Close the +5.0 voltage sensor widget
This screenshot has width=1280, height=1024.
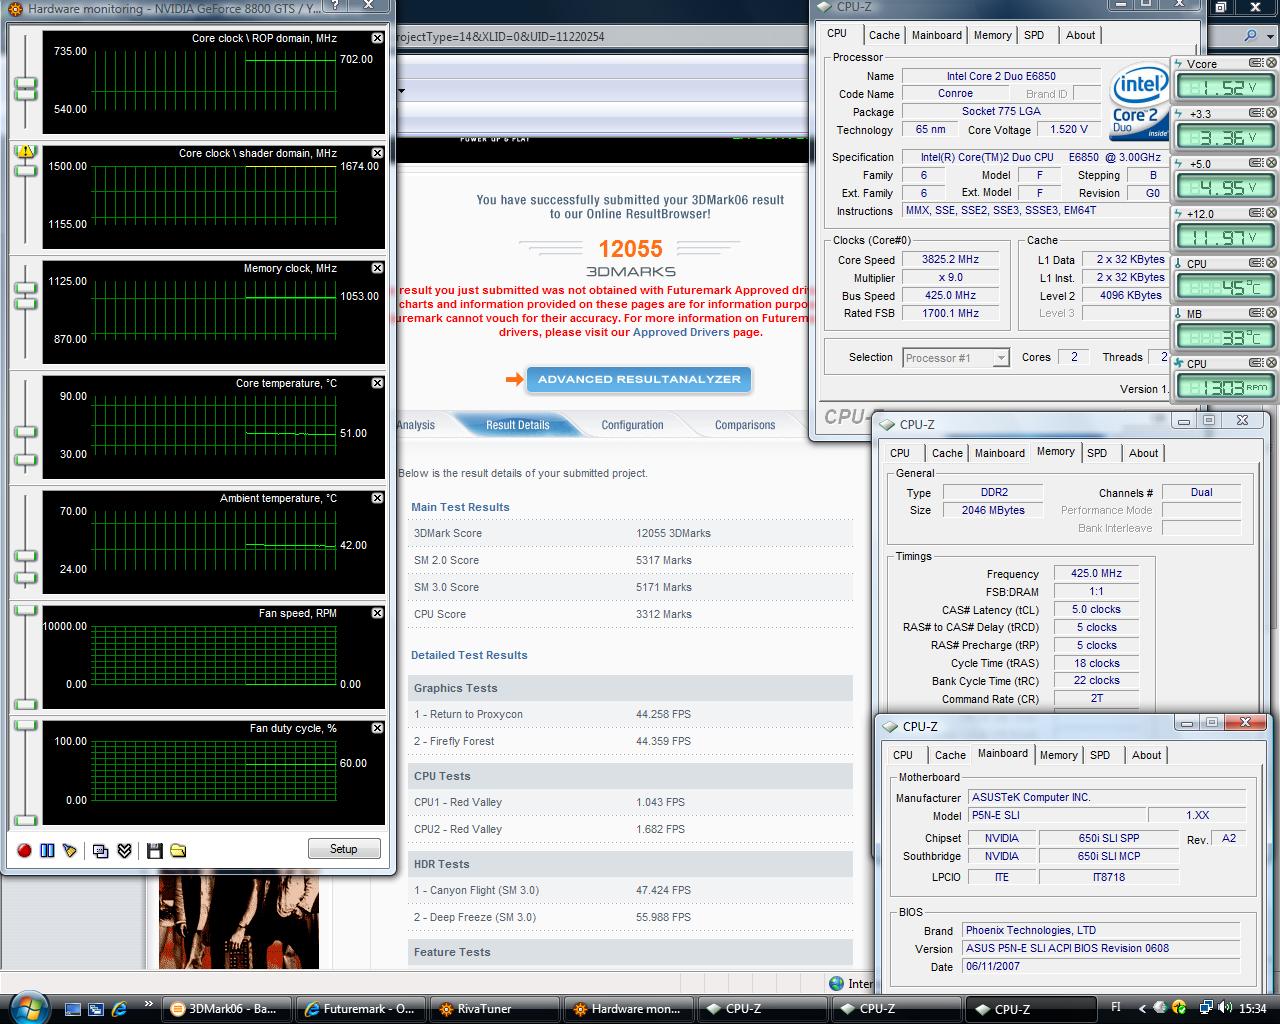click(x=1271, y=164)
